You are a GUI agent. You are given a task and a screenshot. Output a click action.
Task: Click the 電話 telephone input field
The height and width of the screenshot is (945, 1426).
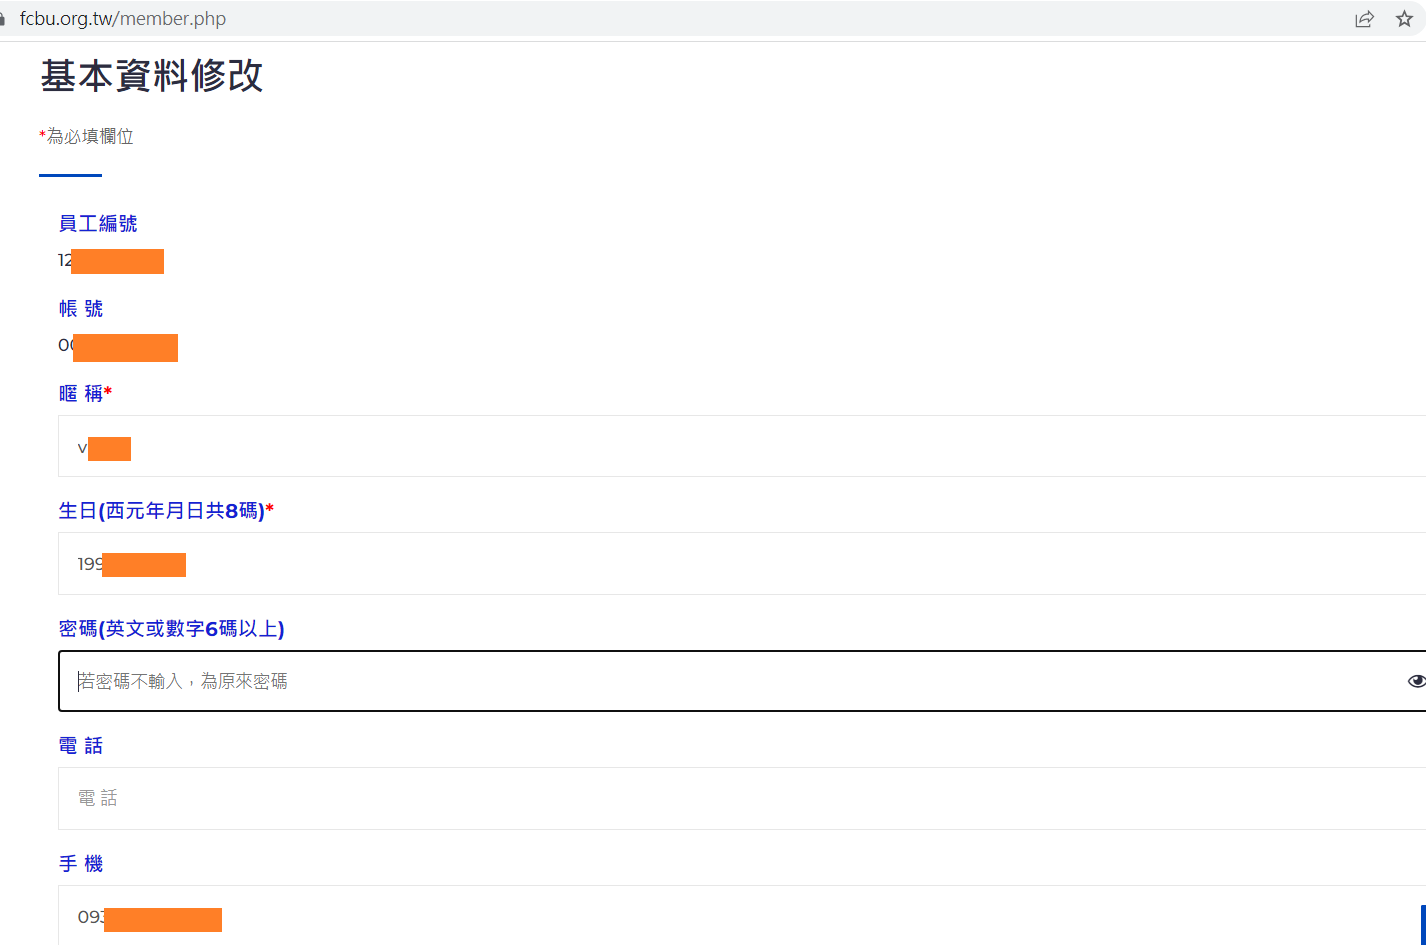[742, 798]
